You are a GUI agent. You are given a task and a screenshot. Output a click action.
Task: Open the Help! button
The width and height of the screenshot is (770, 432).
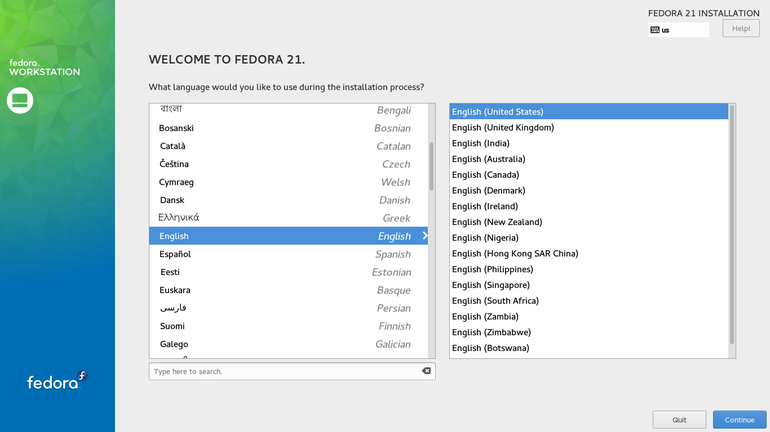(x=740, y=29)
